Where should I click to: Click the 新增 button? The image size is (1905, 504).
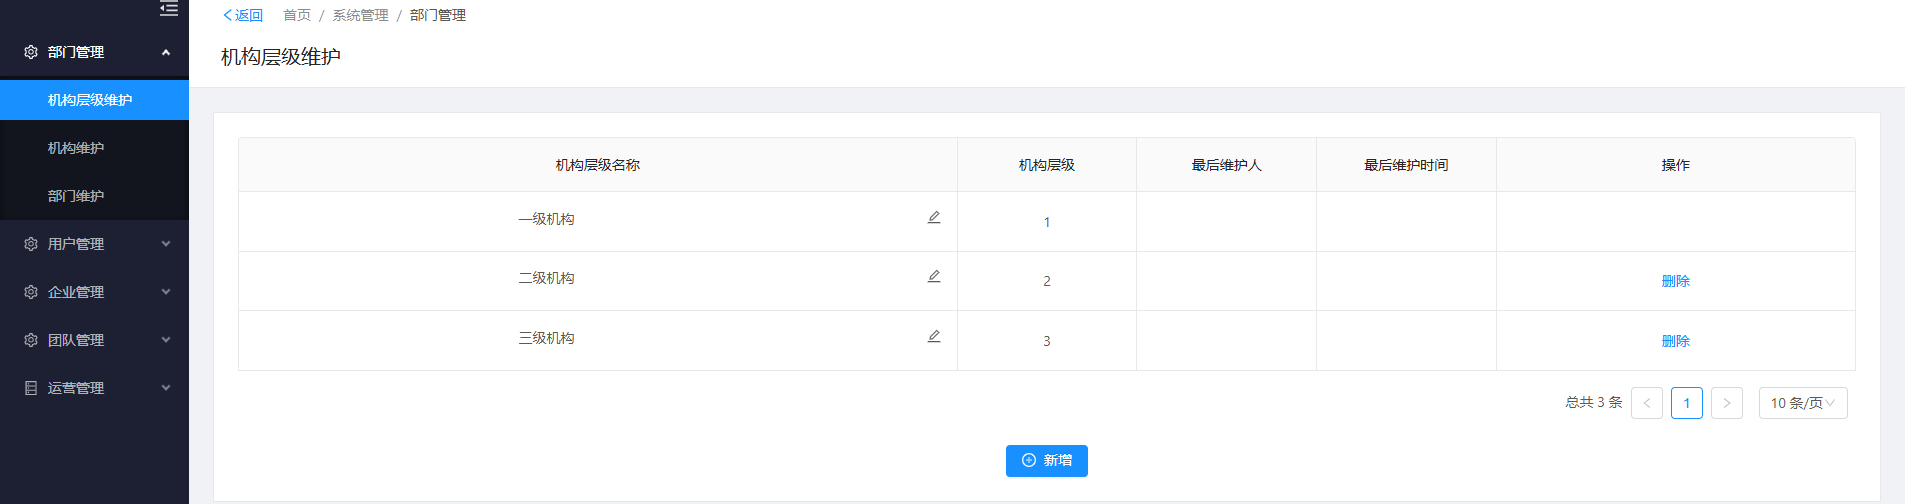[x=1046, y=461]
